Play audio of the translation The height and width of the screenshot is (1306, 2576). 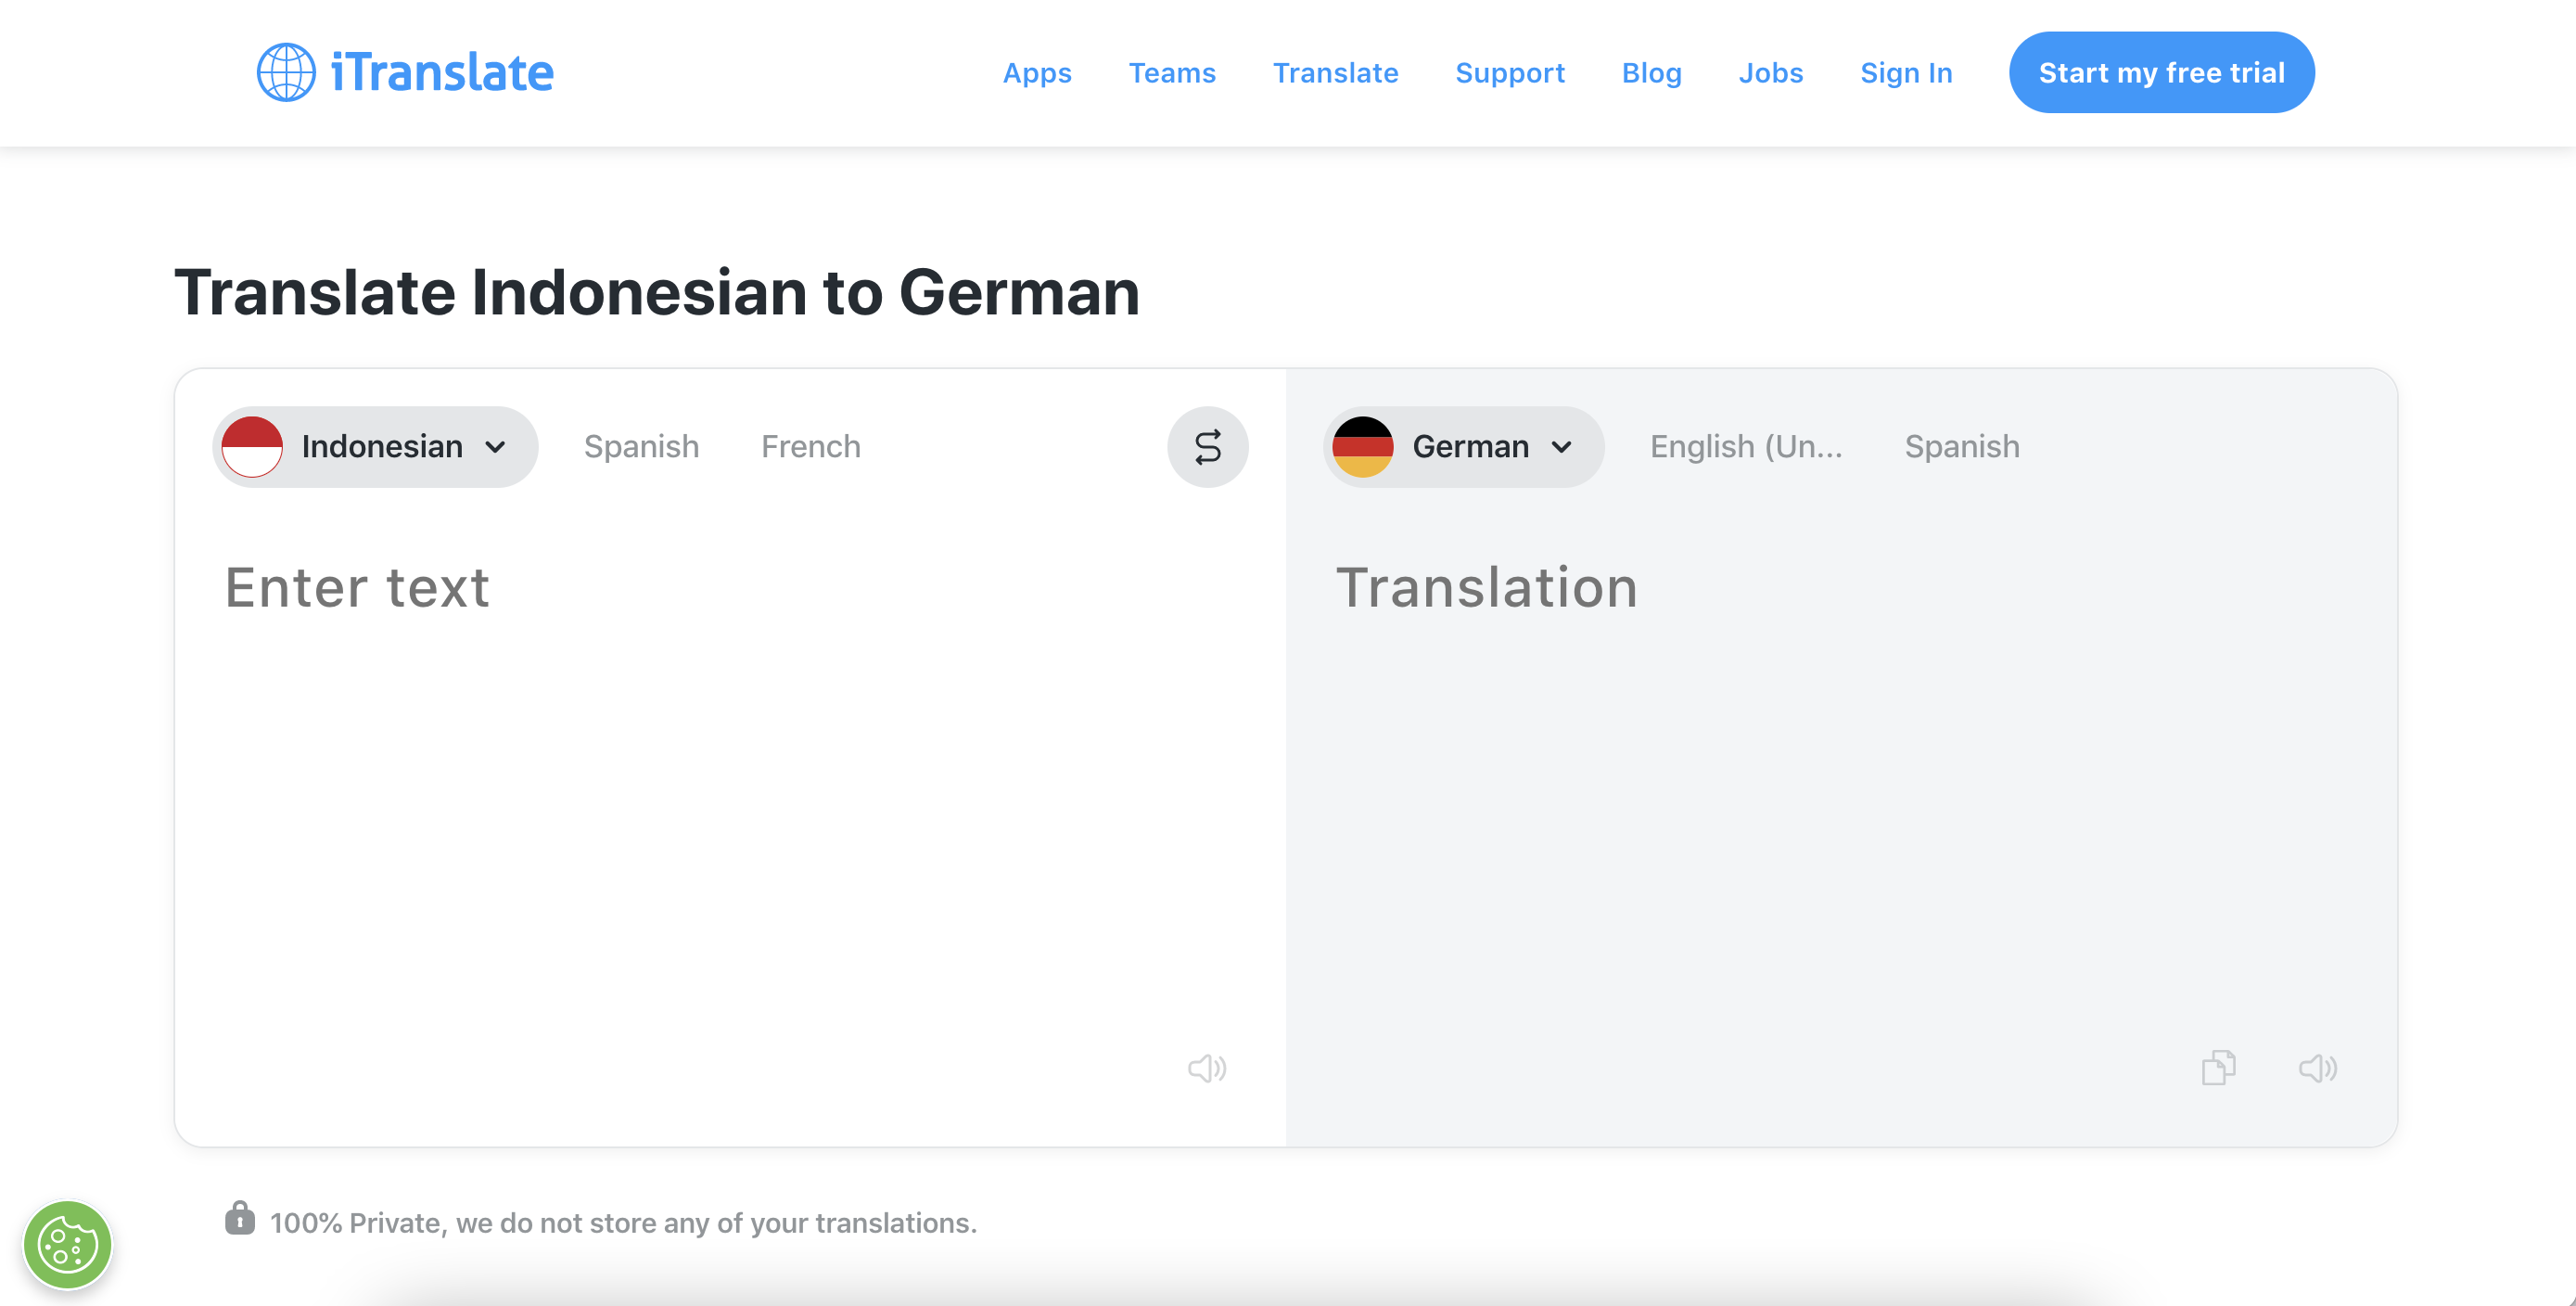click(x=2317, y=1068)
